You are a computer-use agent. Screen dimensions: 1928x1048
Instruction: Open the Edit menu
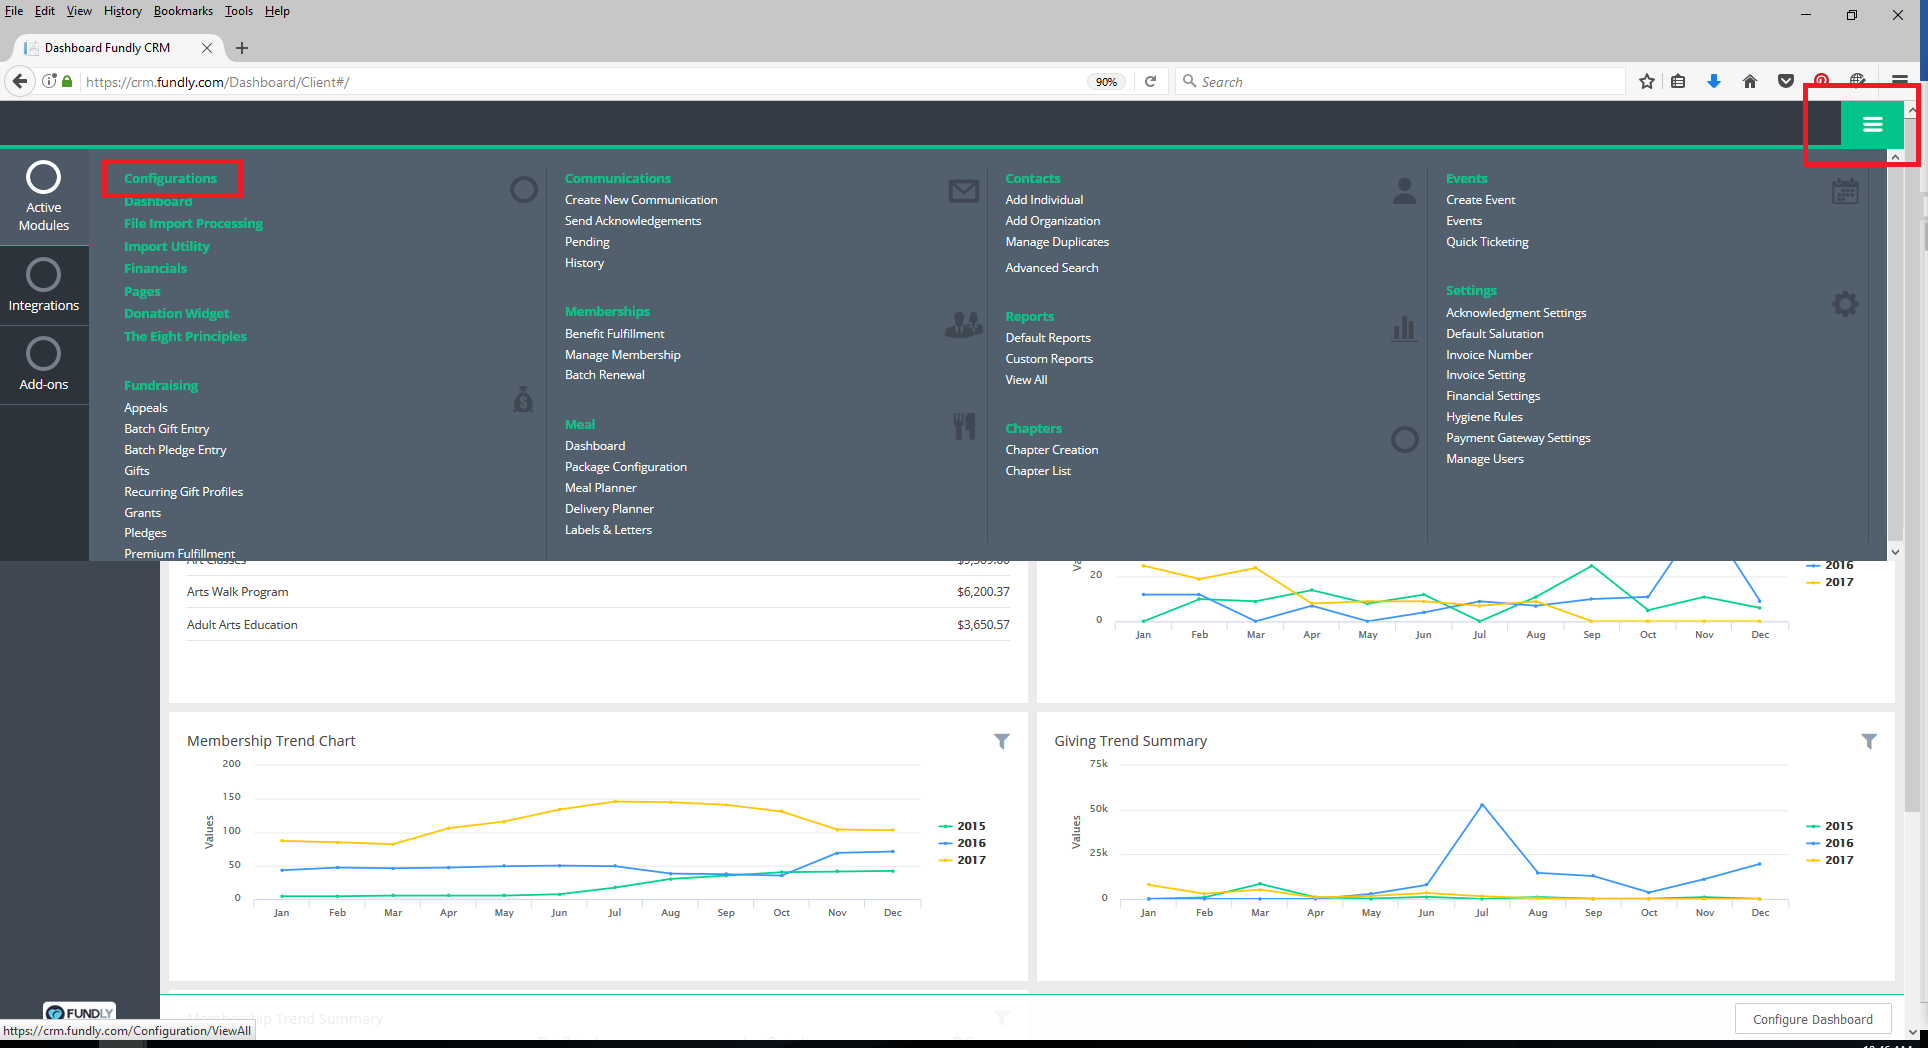(x=45, y=11)
